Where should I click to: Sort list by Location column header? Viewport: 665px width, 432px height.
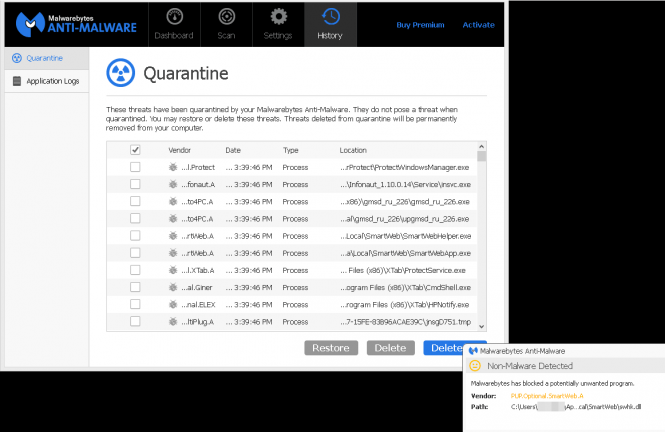[x=353, y=150]
